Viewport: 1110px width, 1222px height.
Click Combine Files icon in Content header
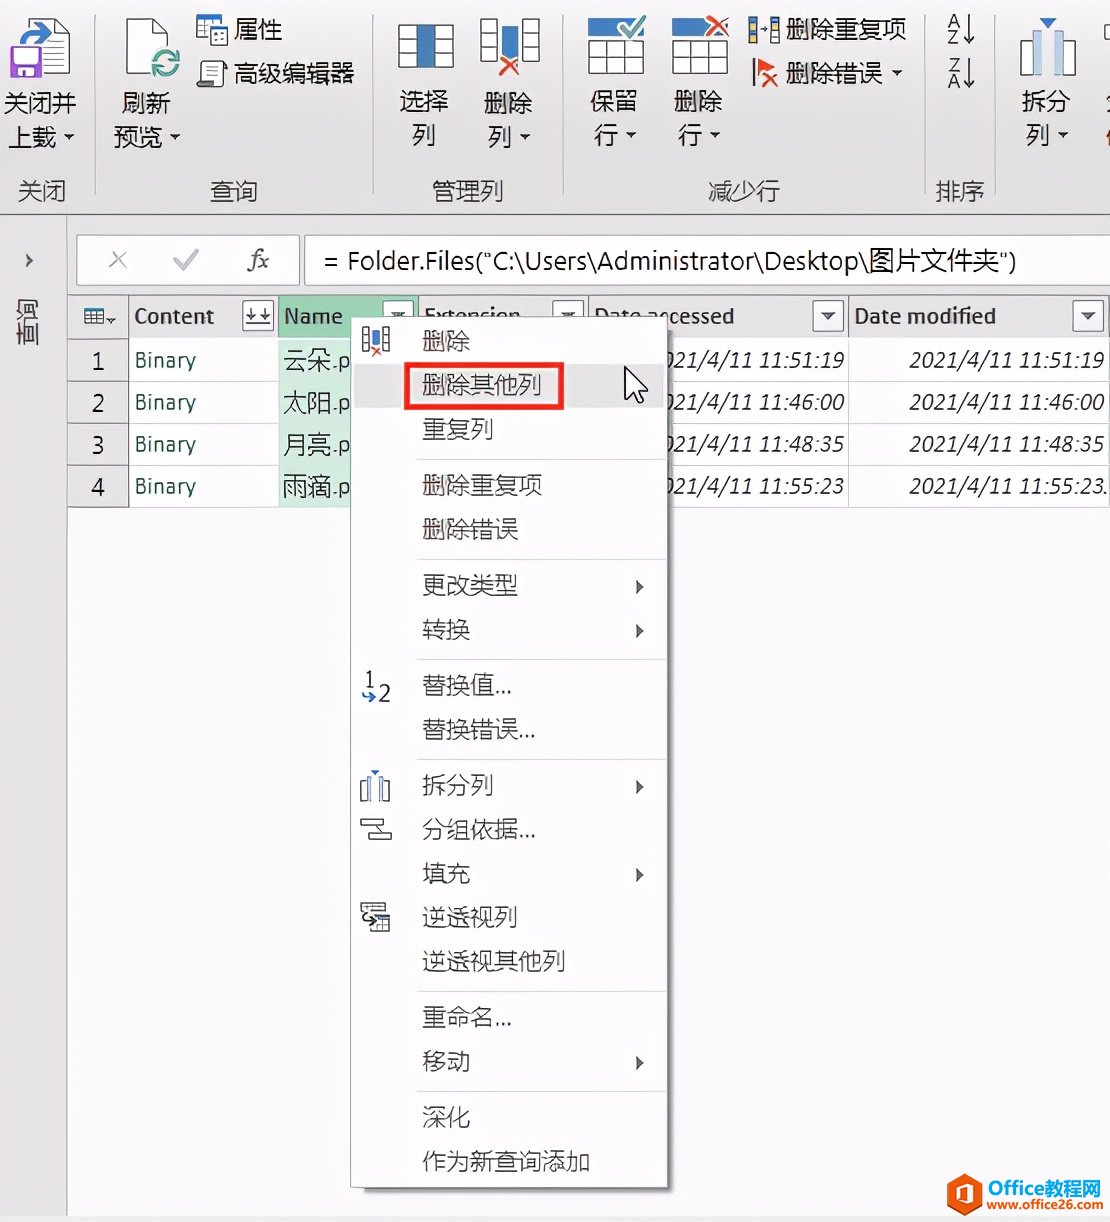pos(258,317)
